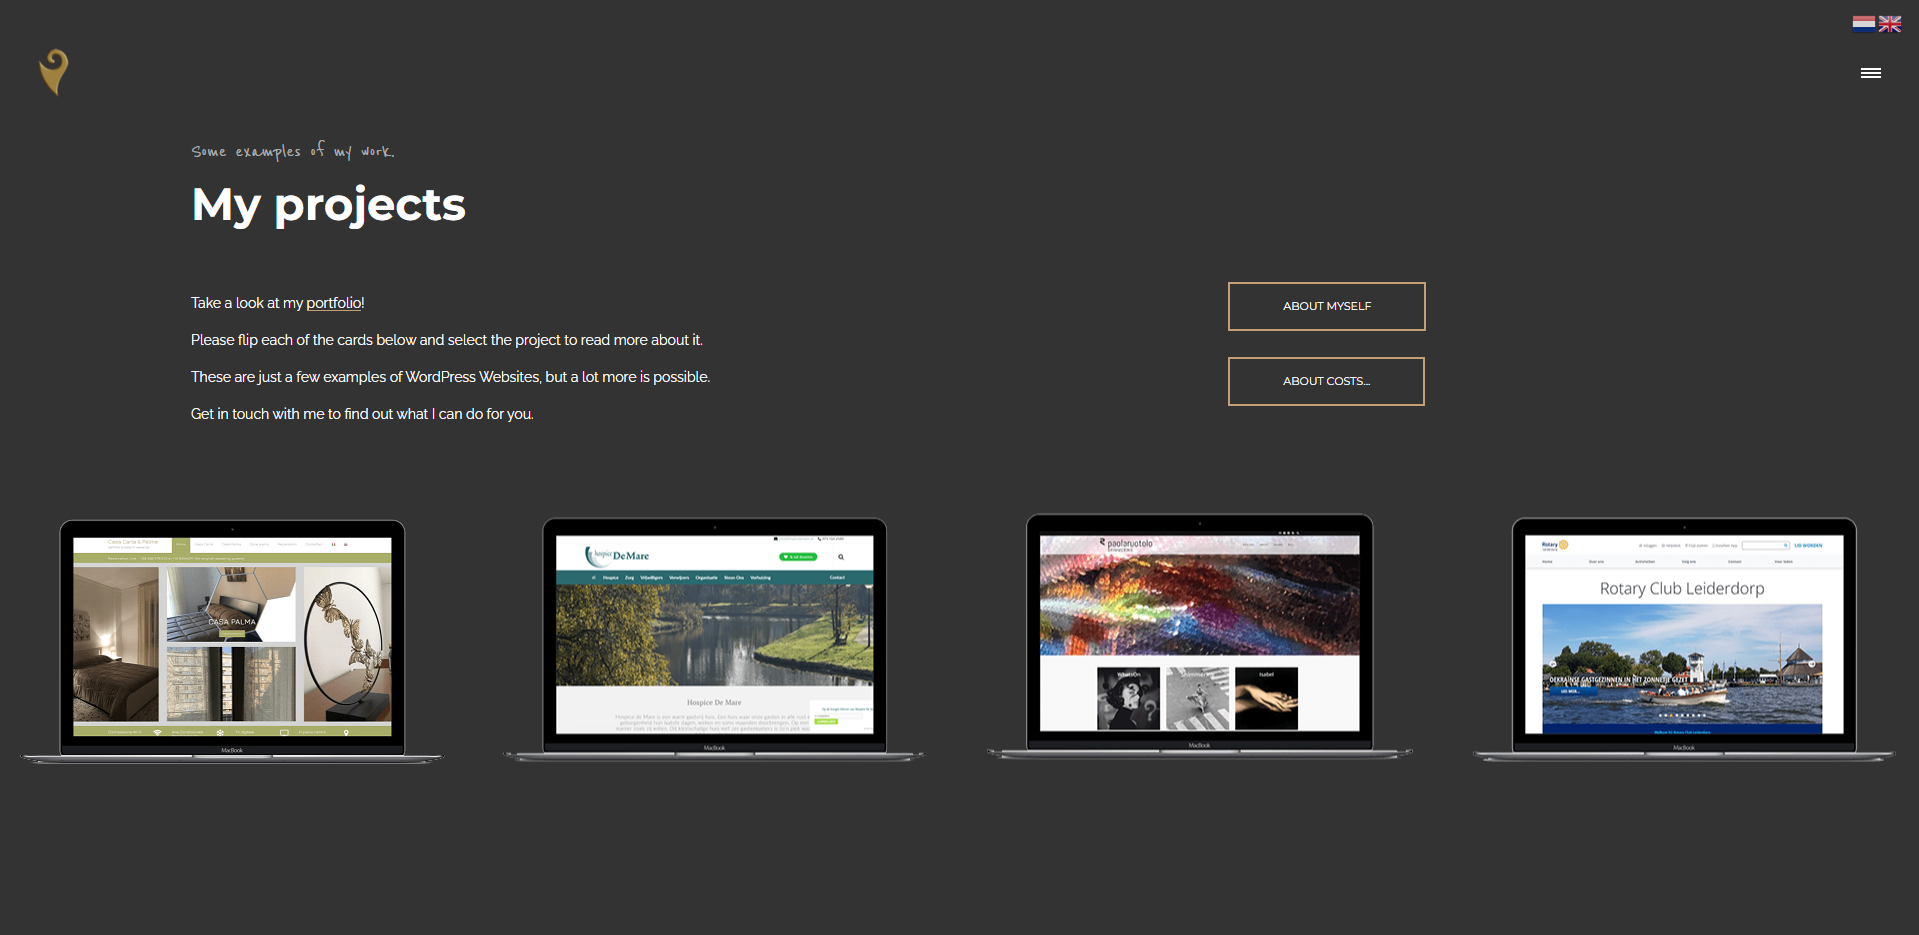Click the Hospice DeMare logo in the mockup
Viewport: 1919px width, 935px height.
click(x=617, y=555)
